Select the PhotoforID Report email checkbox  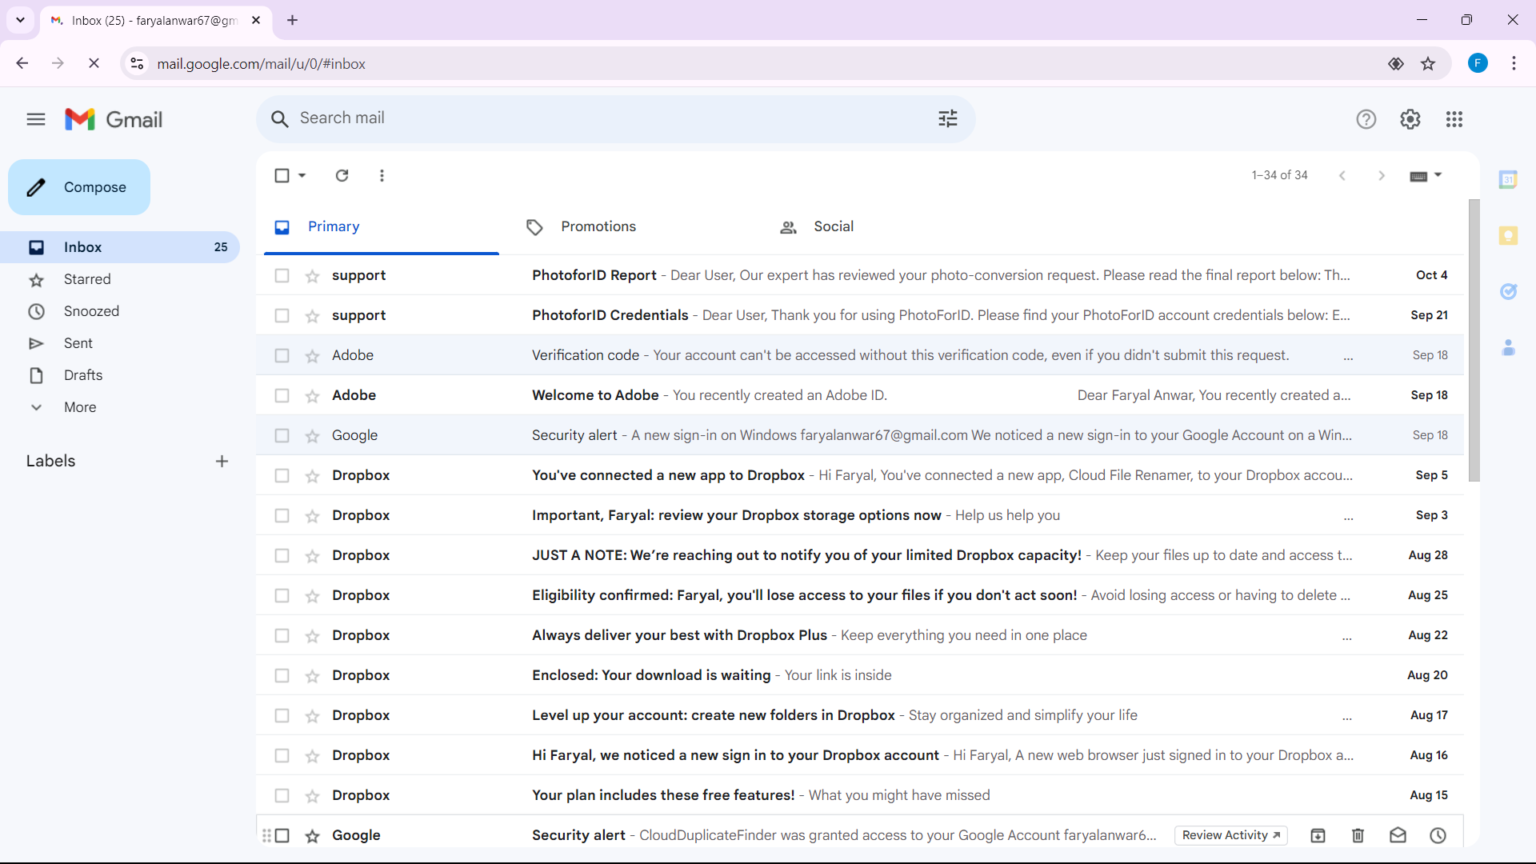(281, 275)
